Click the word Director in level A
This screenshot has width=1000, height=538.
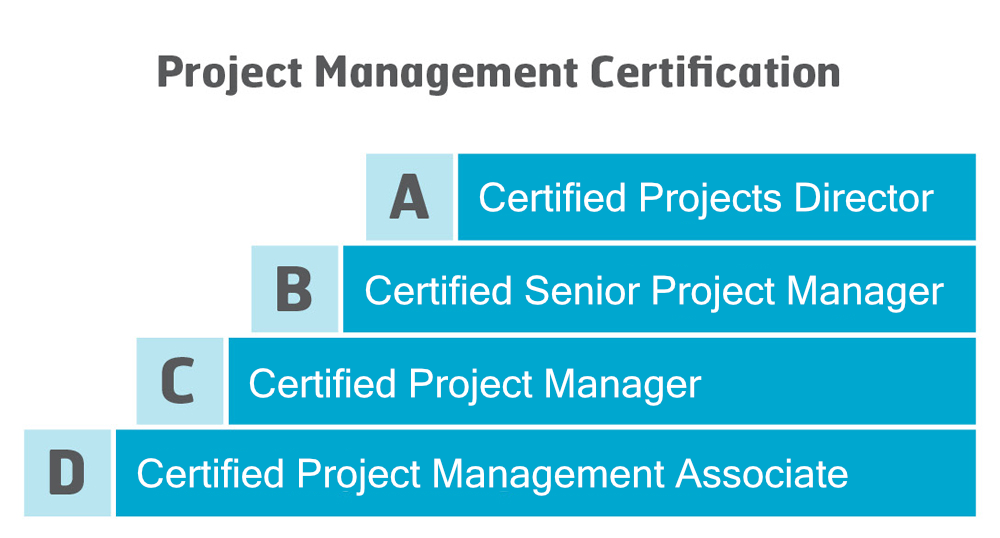coord(864,198)
